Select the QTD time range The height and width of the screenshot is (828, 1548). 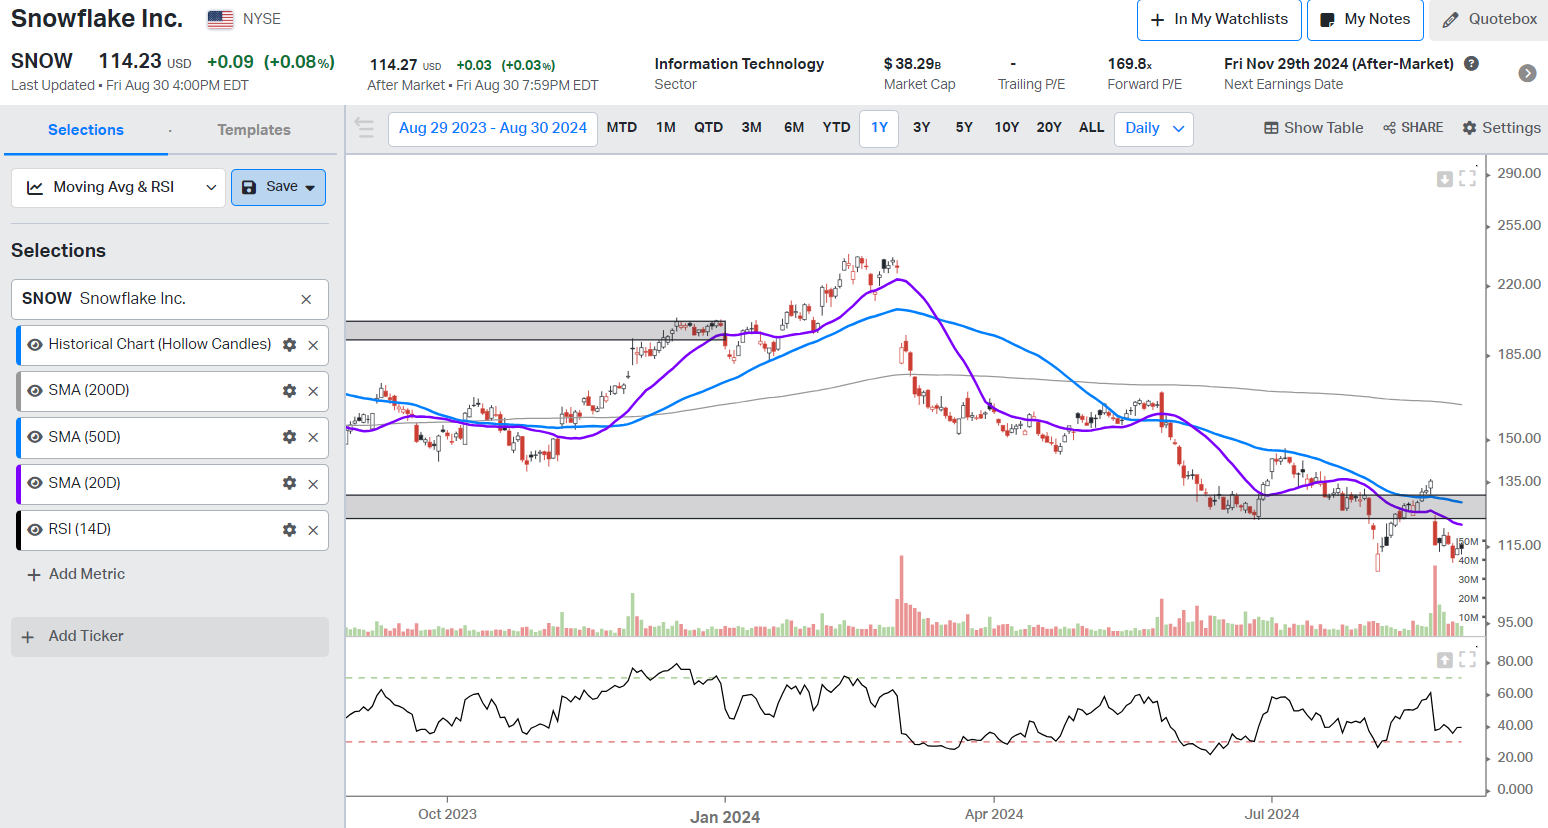709,128
